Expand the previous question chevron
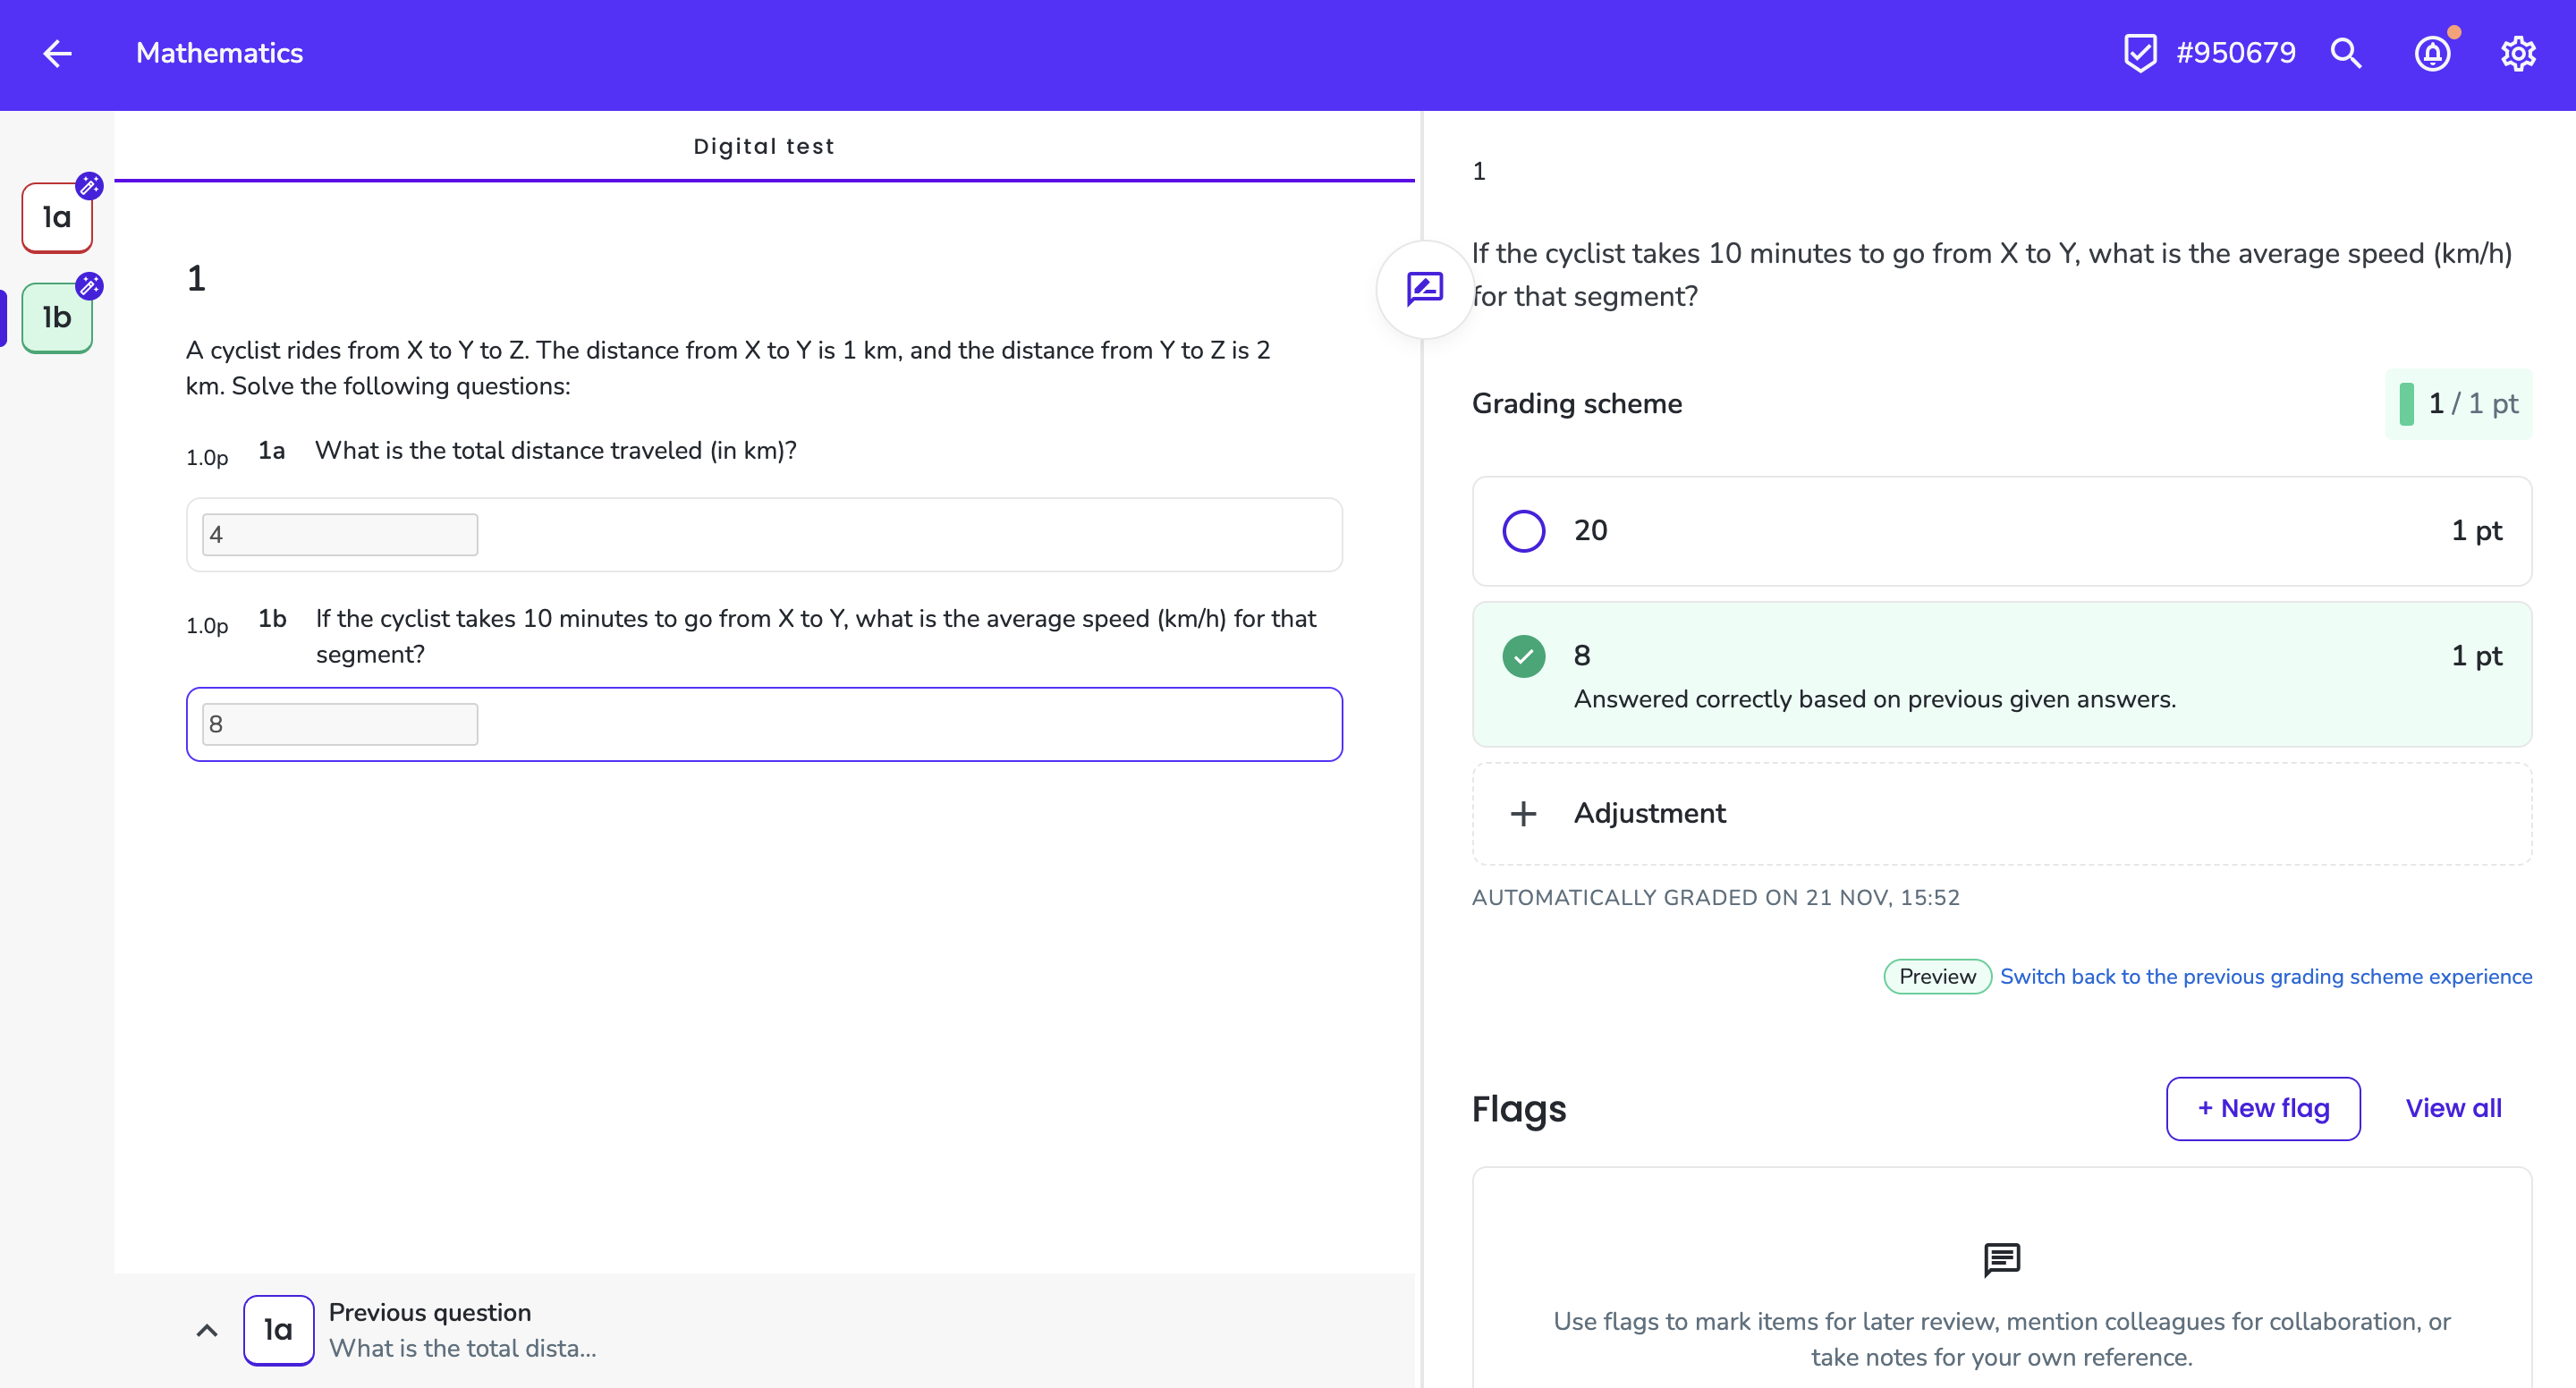This screenshot has width=2576, height=1388. point(207,1330)
